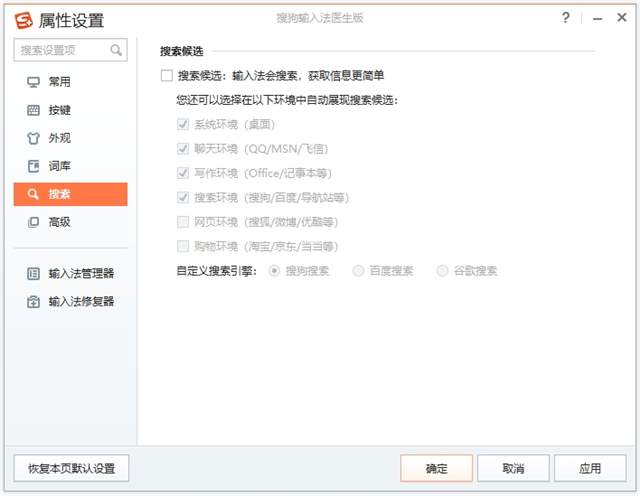Confirm with the 确定 button

click(436, 468)
